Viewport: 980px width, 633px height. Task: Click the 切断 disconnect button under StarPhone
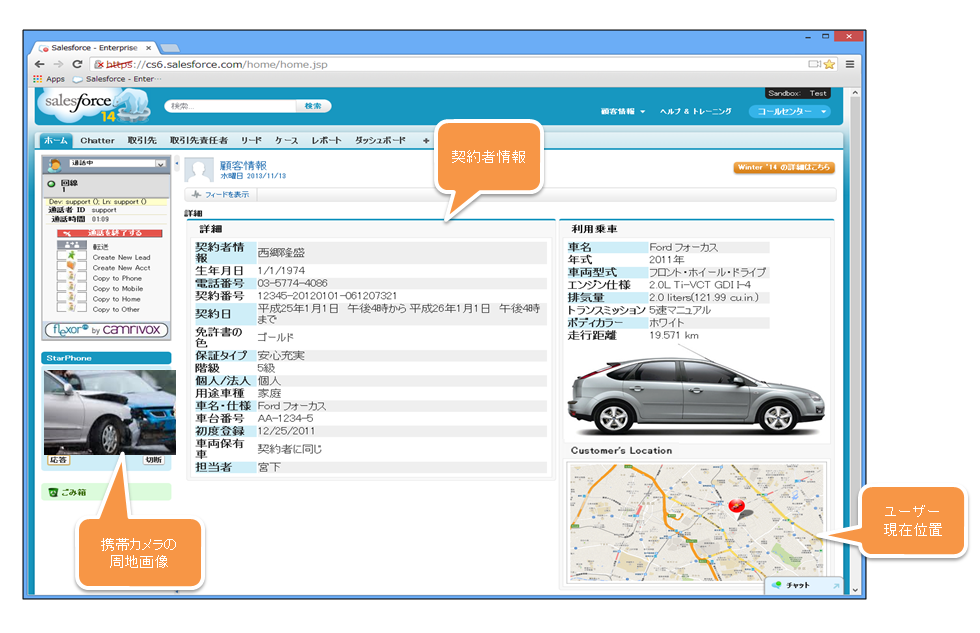pyautogui.click(x=154, y=460)
